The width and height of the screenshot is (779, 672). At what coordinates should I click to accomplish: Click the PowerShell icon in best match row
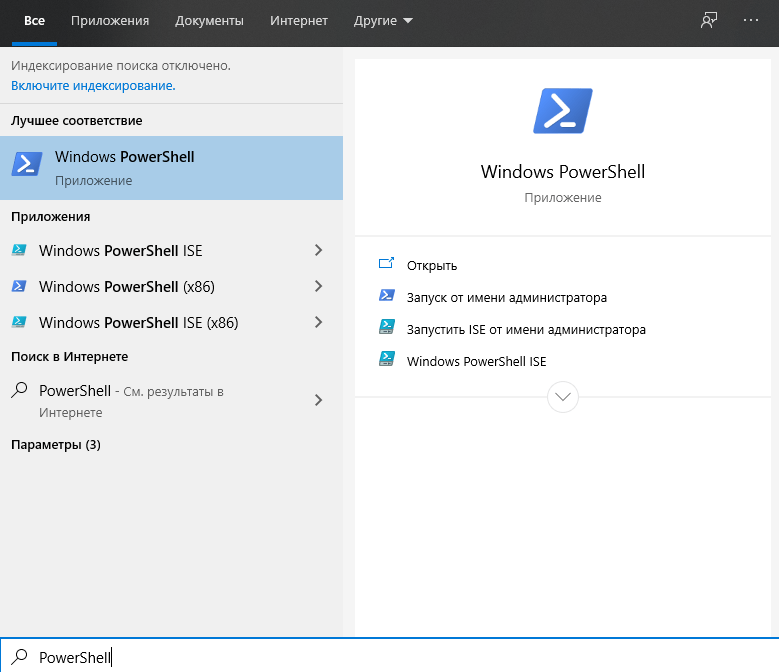point(27,164)
